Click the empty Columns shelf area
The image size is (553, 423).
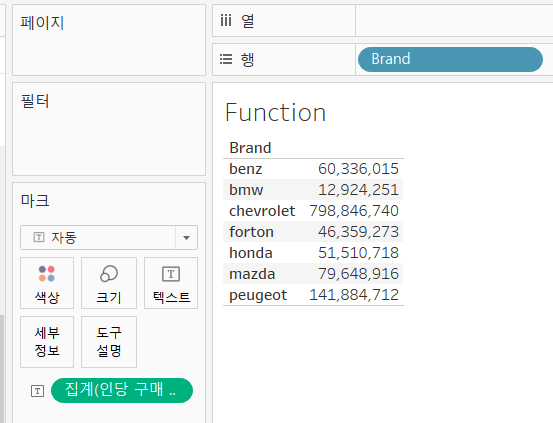point(454,20)
